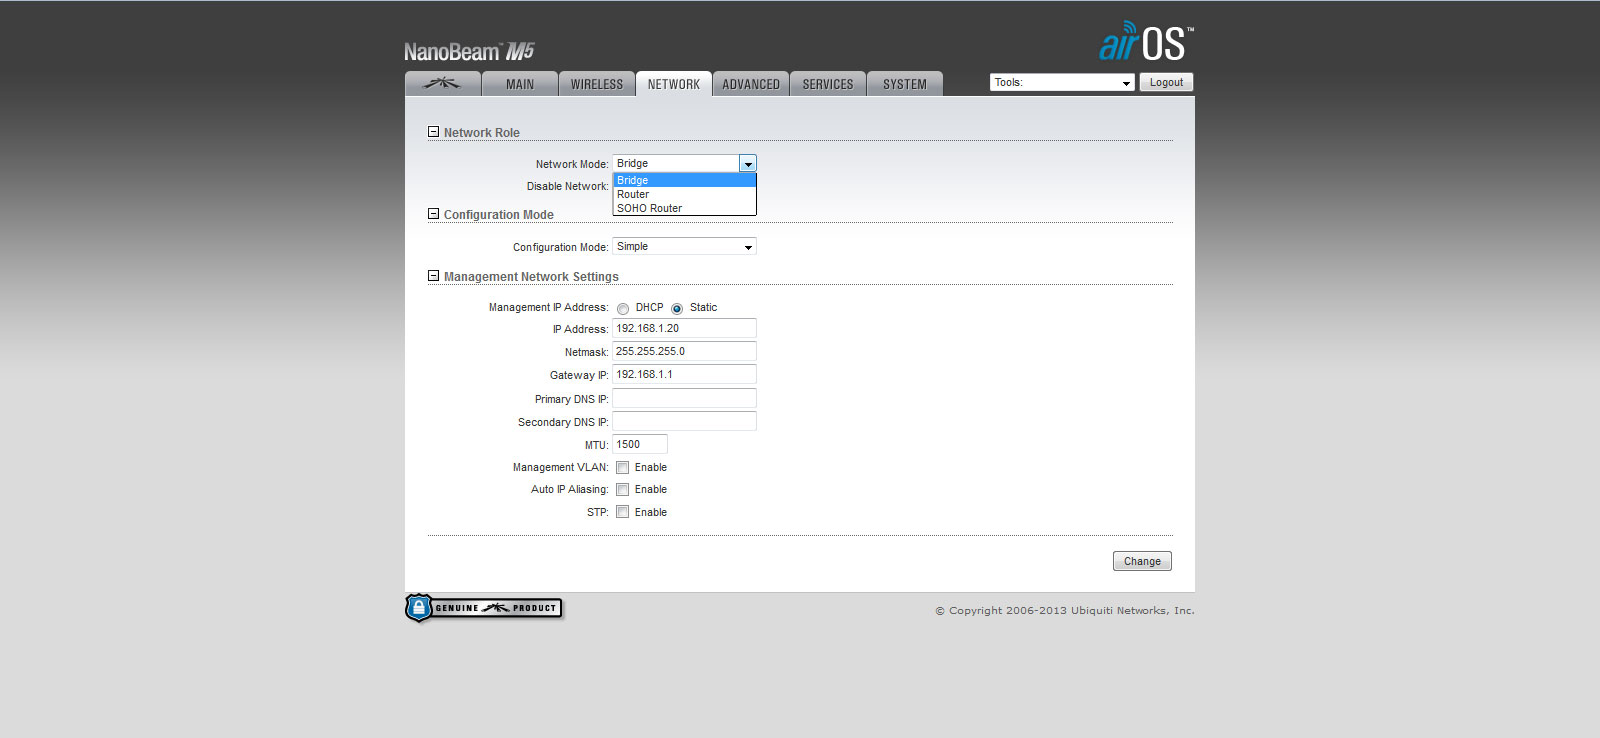
Task: Select Router in Network Mode list
Action: pos(633,194)
